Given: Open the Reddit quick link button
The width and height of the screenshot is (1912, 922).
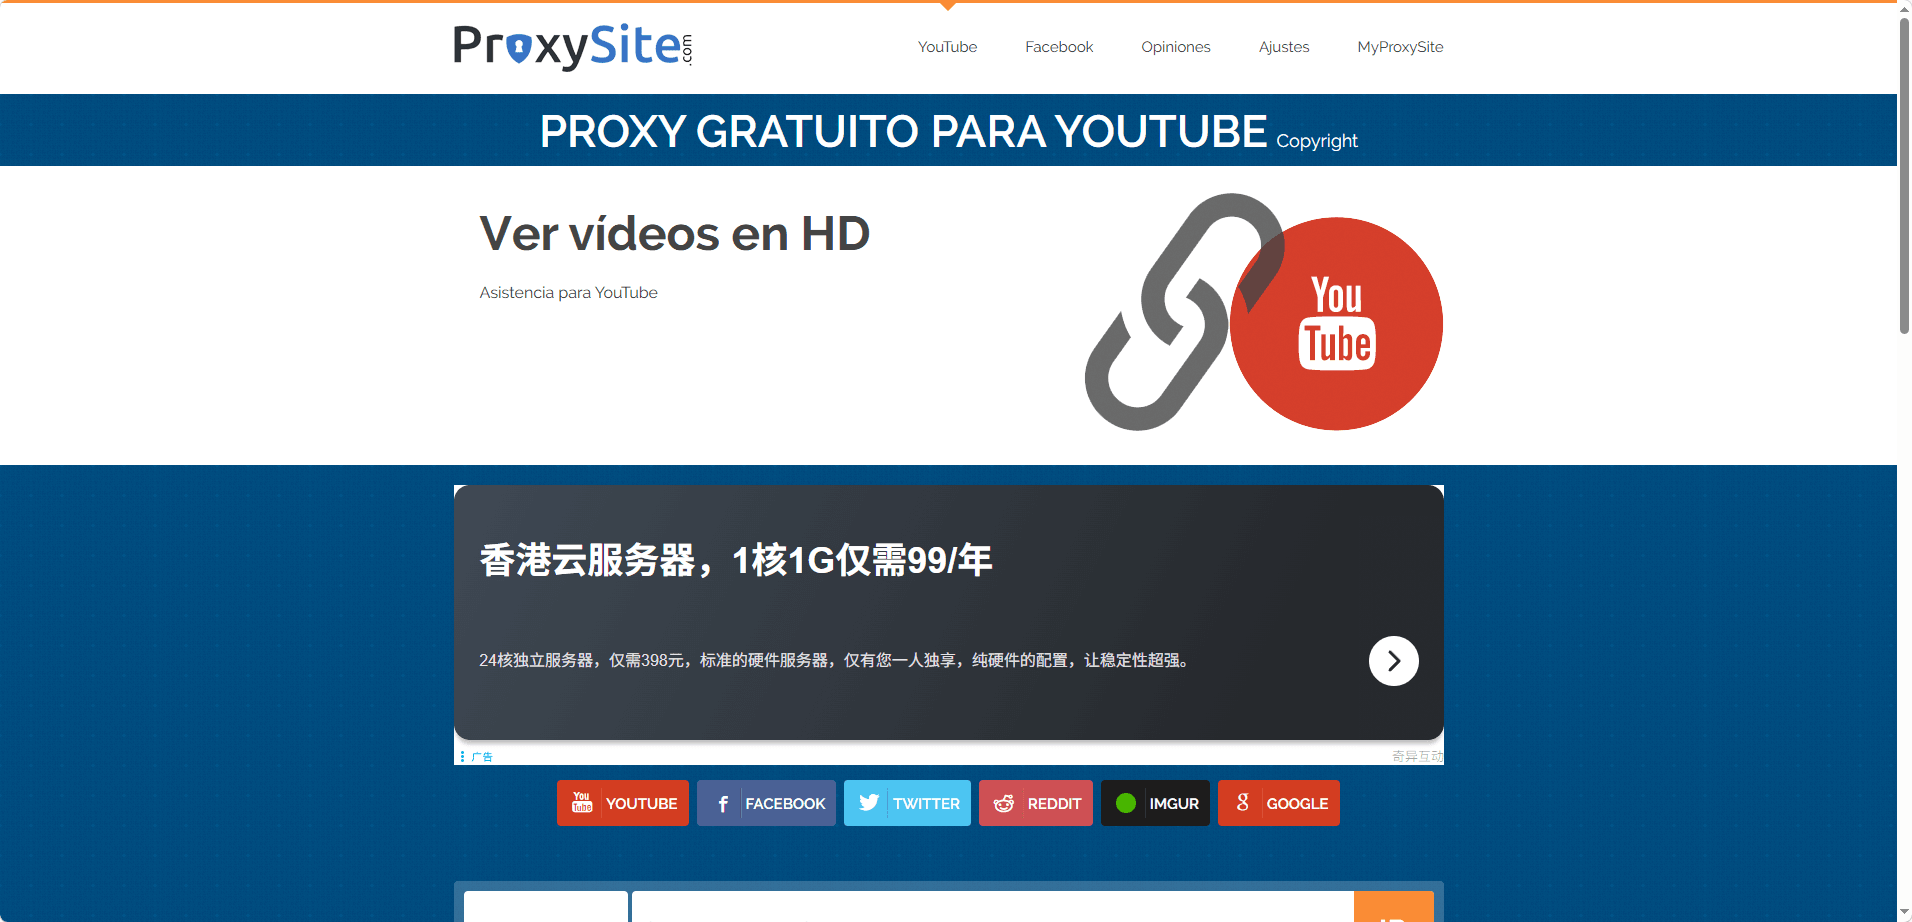Looking at the screenshot, I should coord(1035,803).
